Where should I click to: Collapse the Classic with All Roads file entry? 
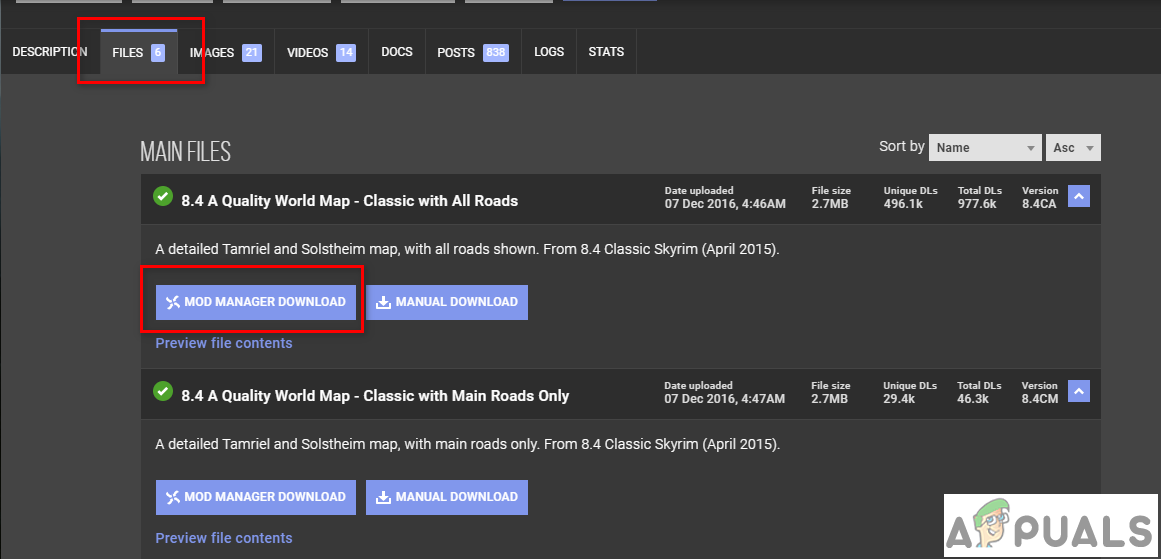(x=1078, y=197)
